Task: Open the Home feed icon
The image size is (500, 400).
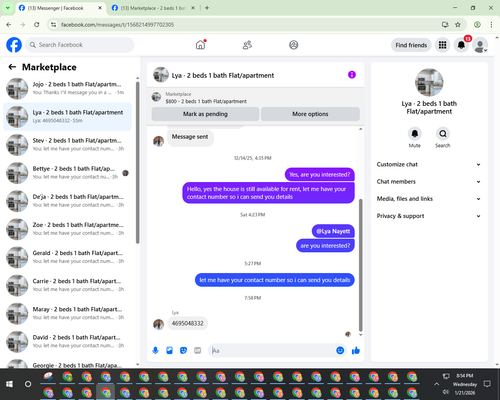Action: [200, 45]
